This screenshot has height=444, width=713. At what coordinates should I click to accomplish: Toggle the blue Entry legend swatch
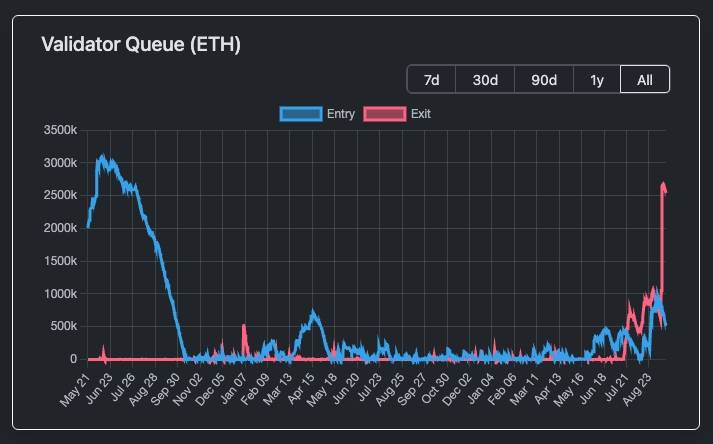[x=301, y=114]
